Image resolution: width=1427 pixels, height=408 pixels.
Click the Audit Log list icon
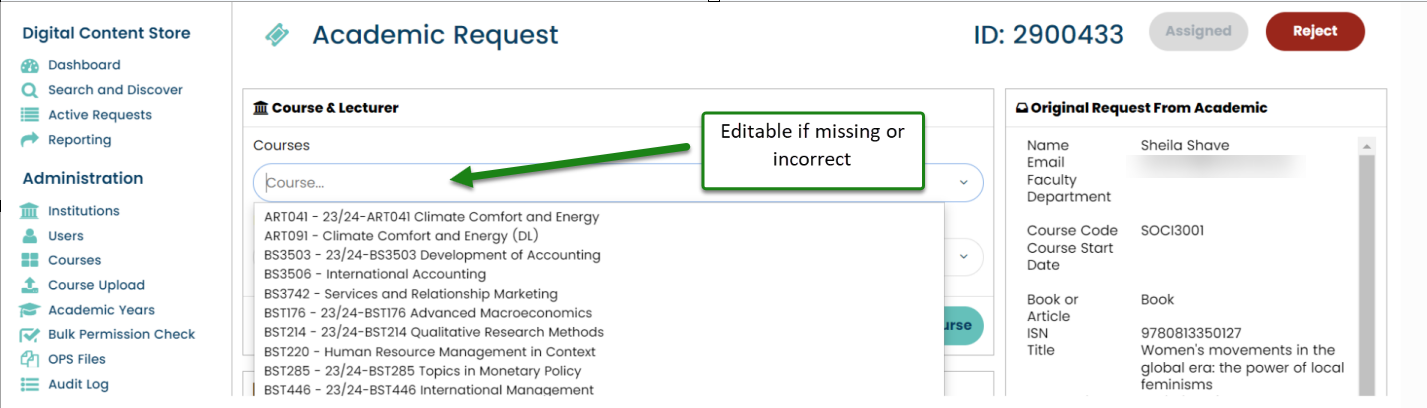pyautogui.click(x=29, y=384)
